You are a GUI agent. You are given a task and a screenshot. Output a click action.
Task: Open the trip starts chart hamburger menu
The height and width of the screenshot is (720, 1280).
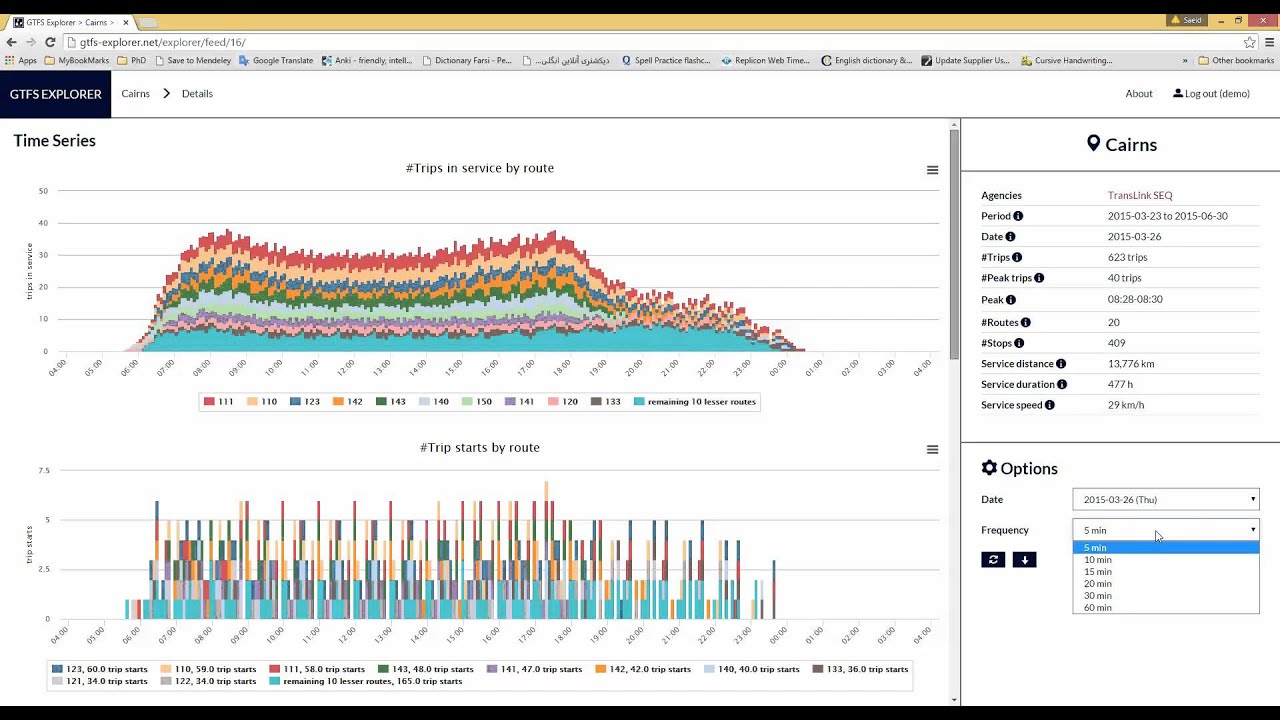(x=932, y=450)
